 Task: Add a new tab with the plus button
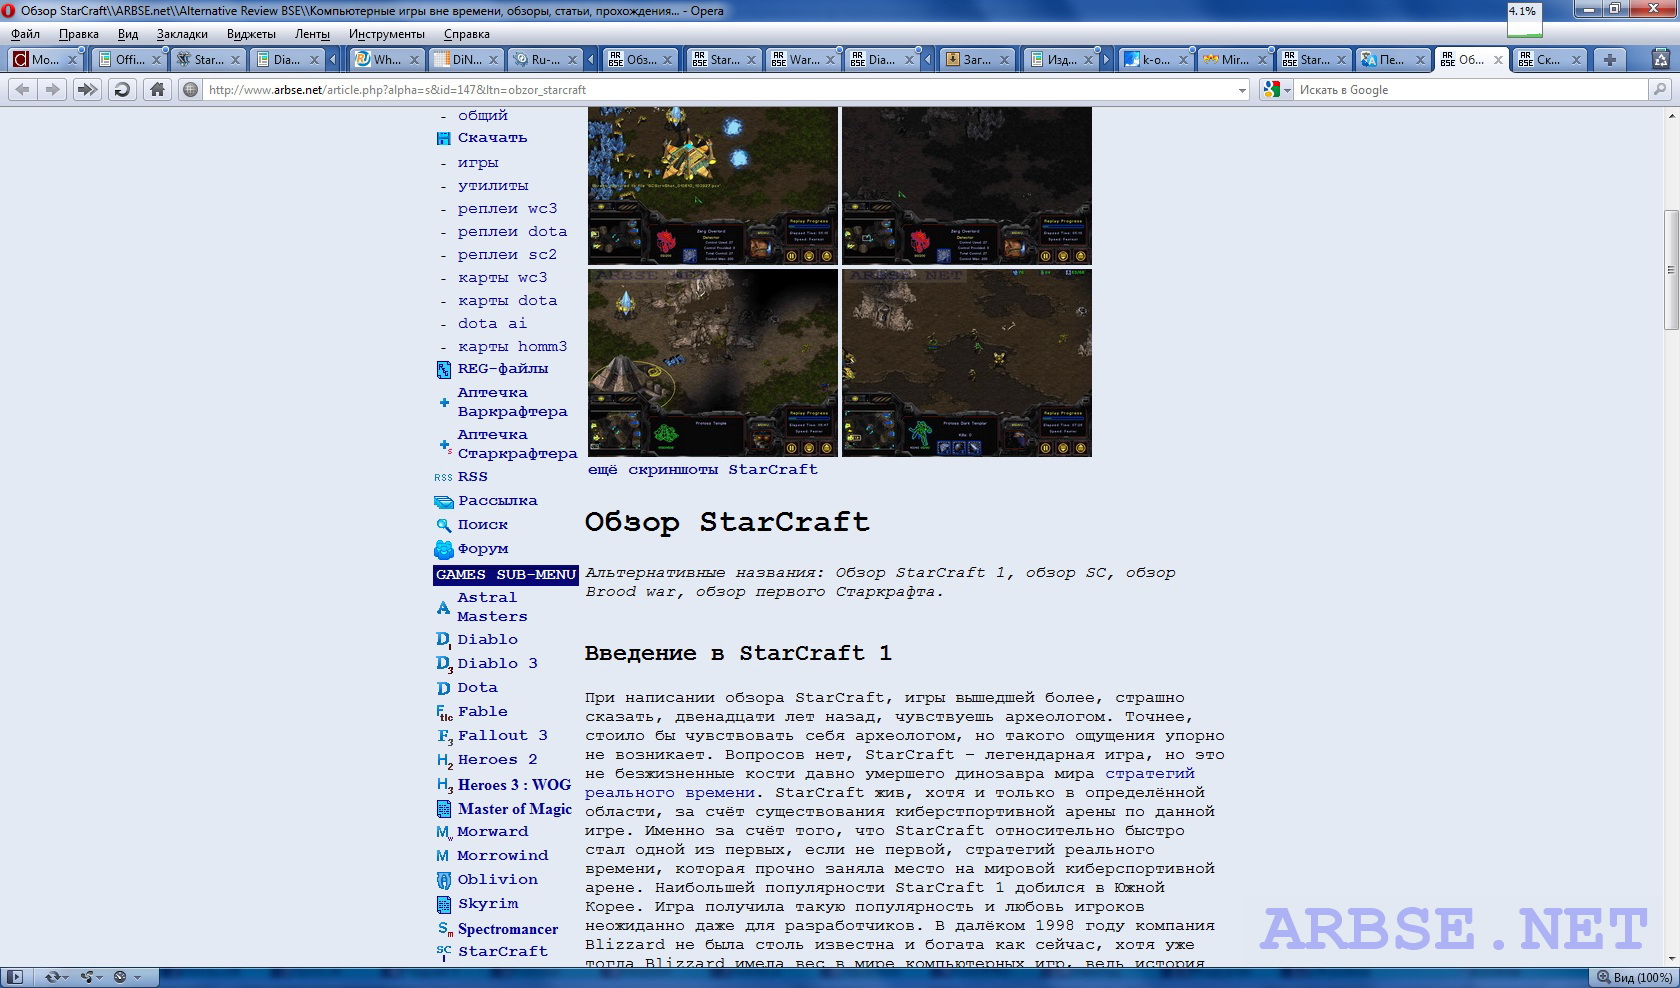coord(1610,60)
